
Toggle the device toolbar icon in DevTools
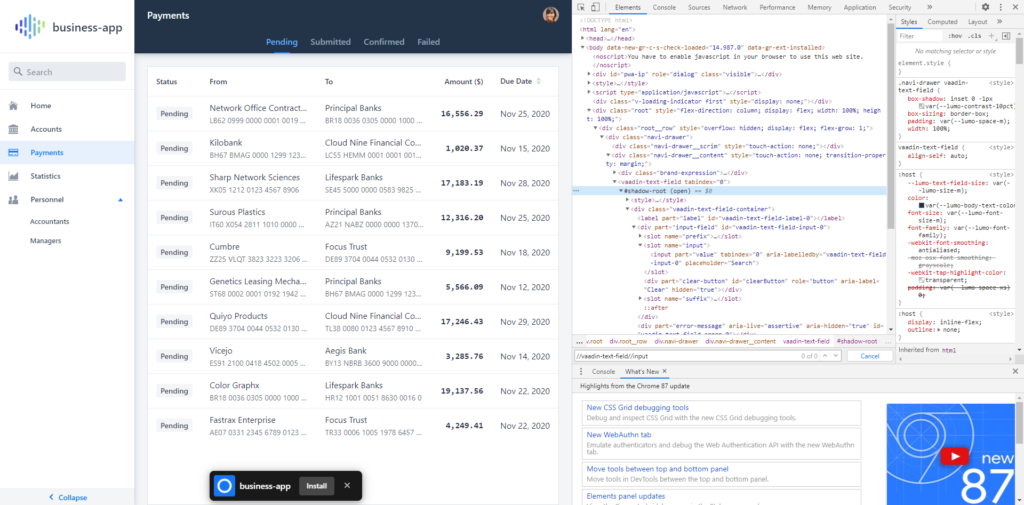tap(596, 7)
